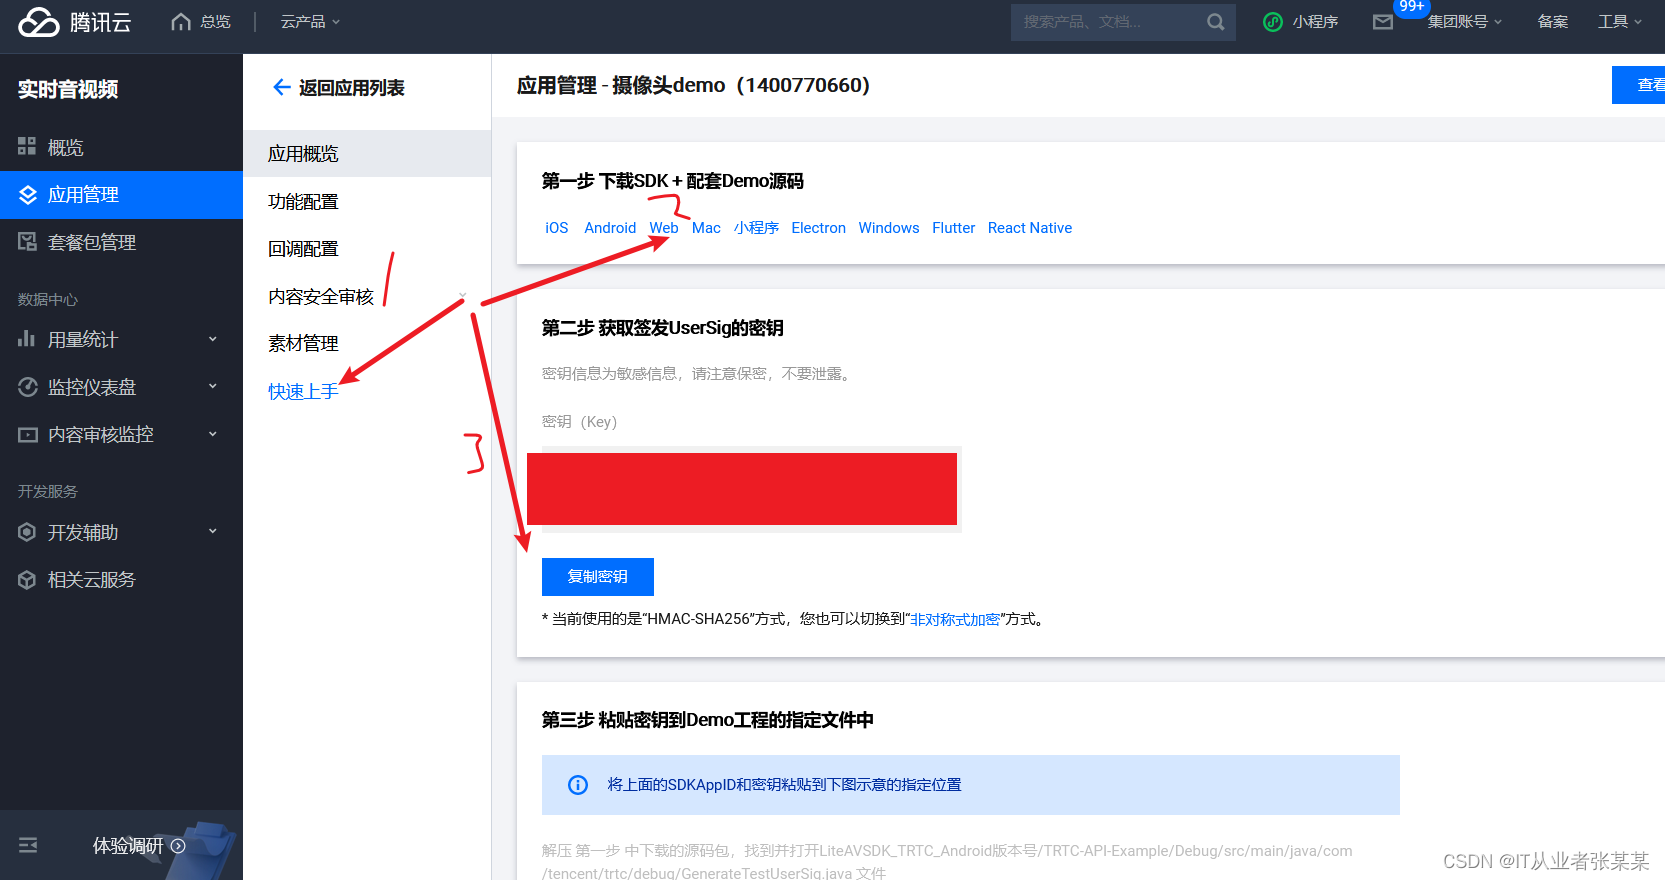Click the iOS SDK download link
This screenshot has height=880, width=1665.
coord(557,228)
